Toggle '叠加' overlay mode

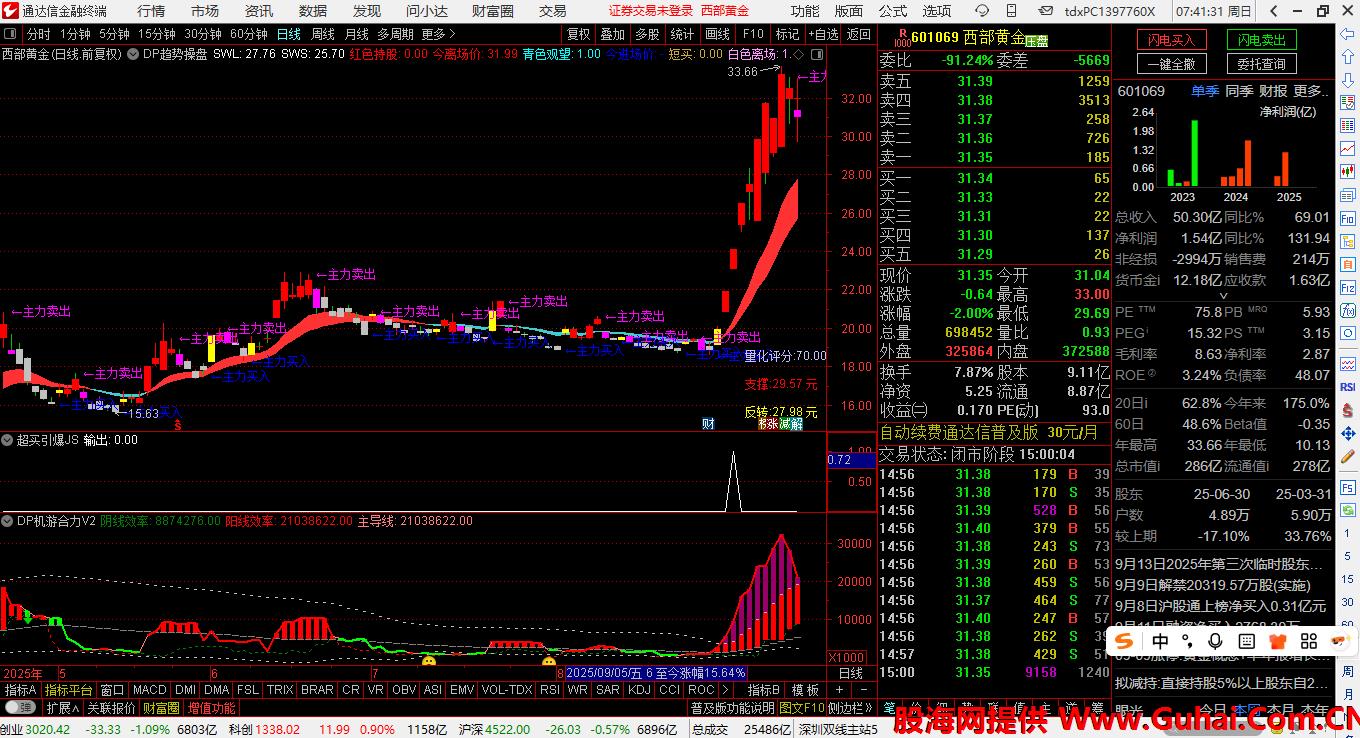tap(612, 33)
